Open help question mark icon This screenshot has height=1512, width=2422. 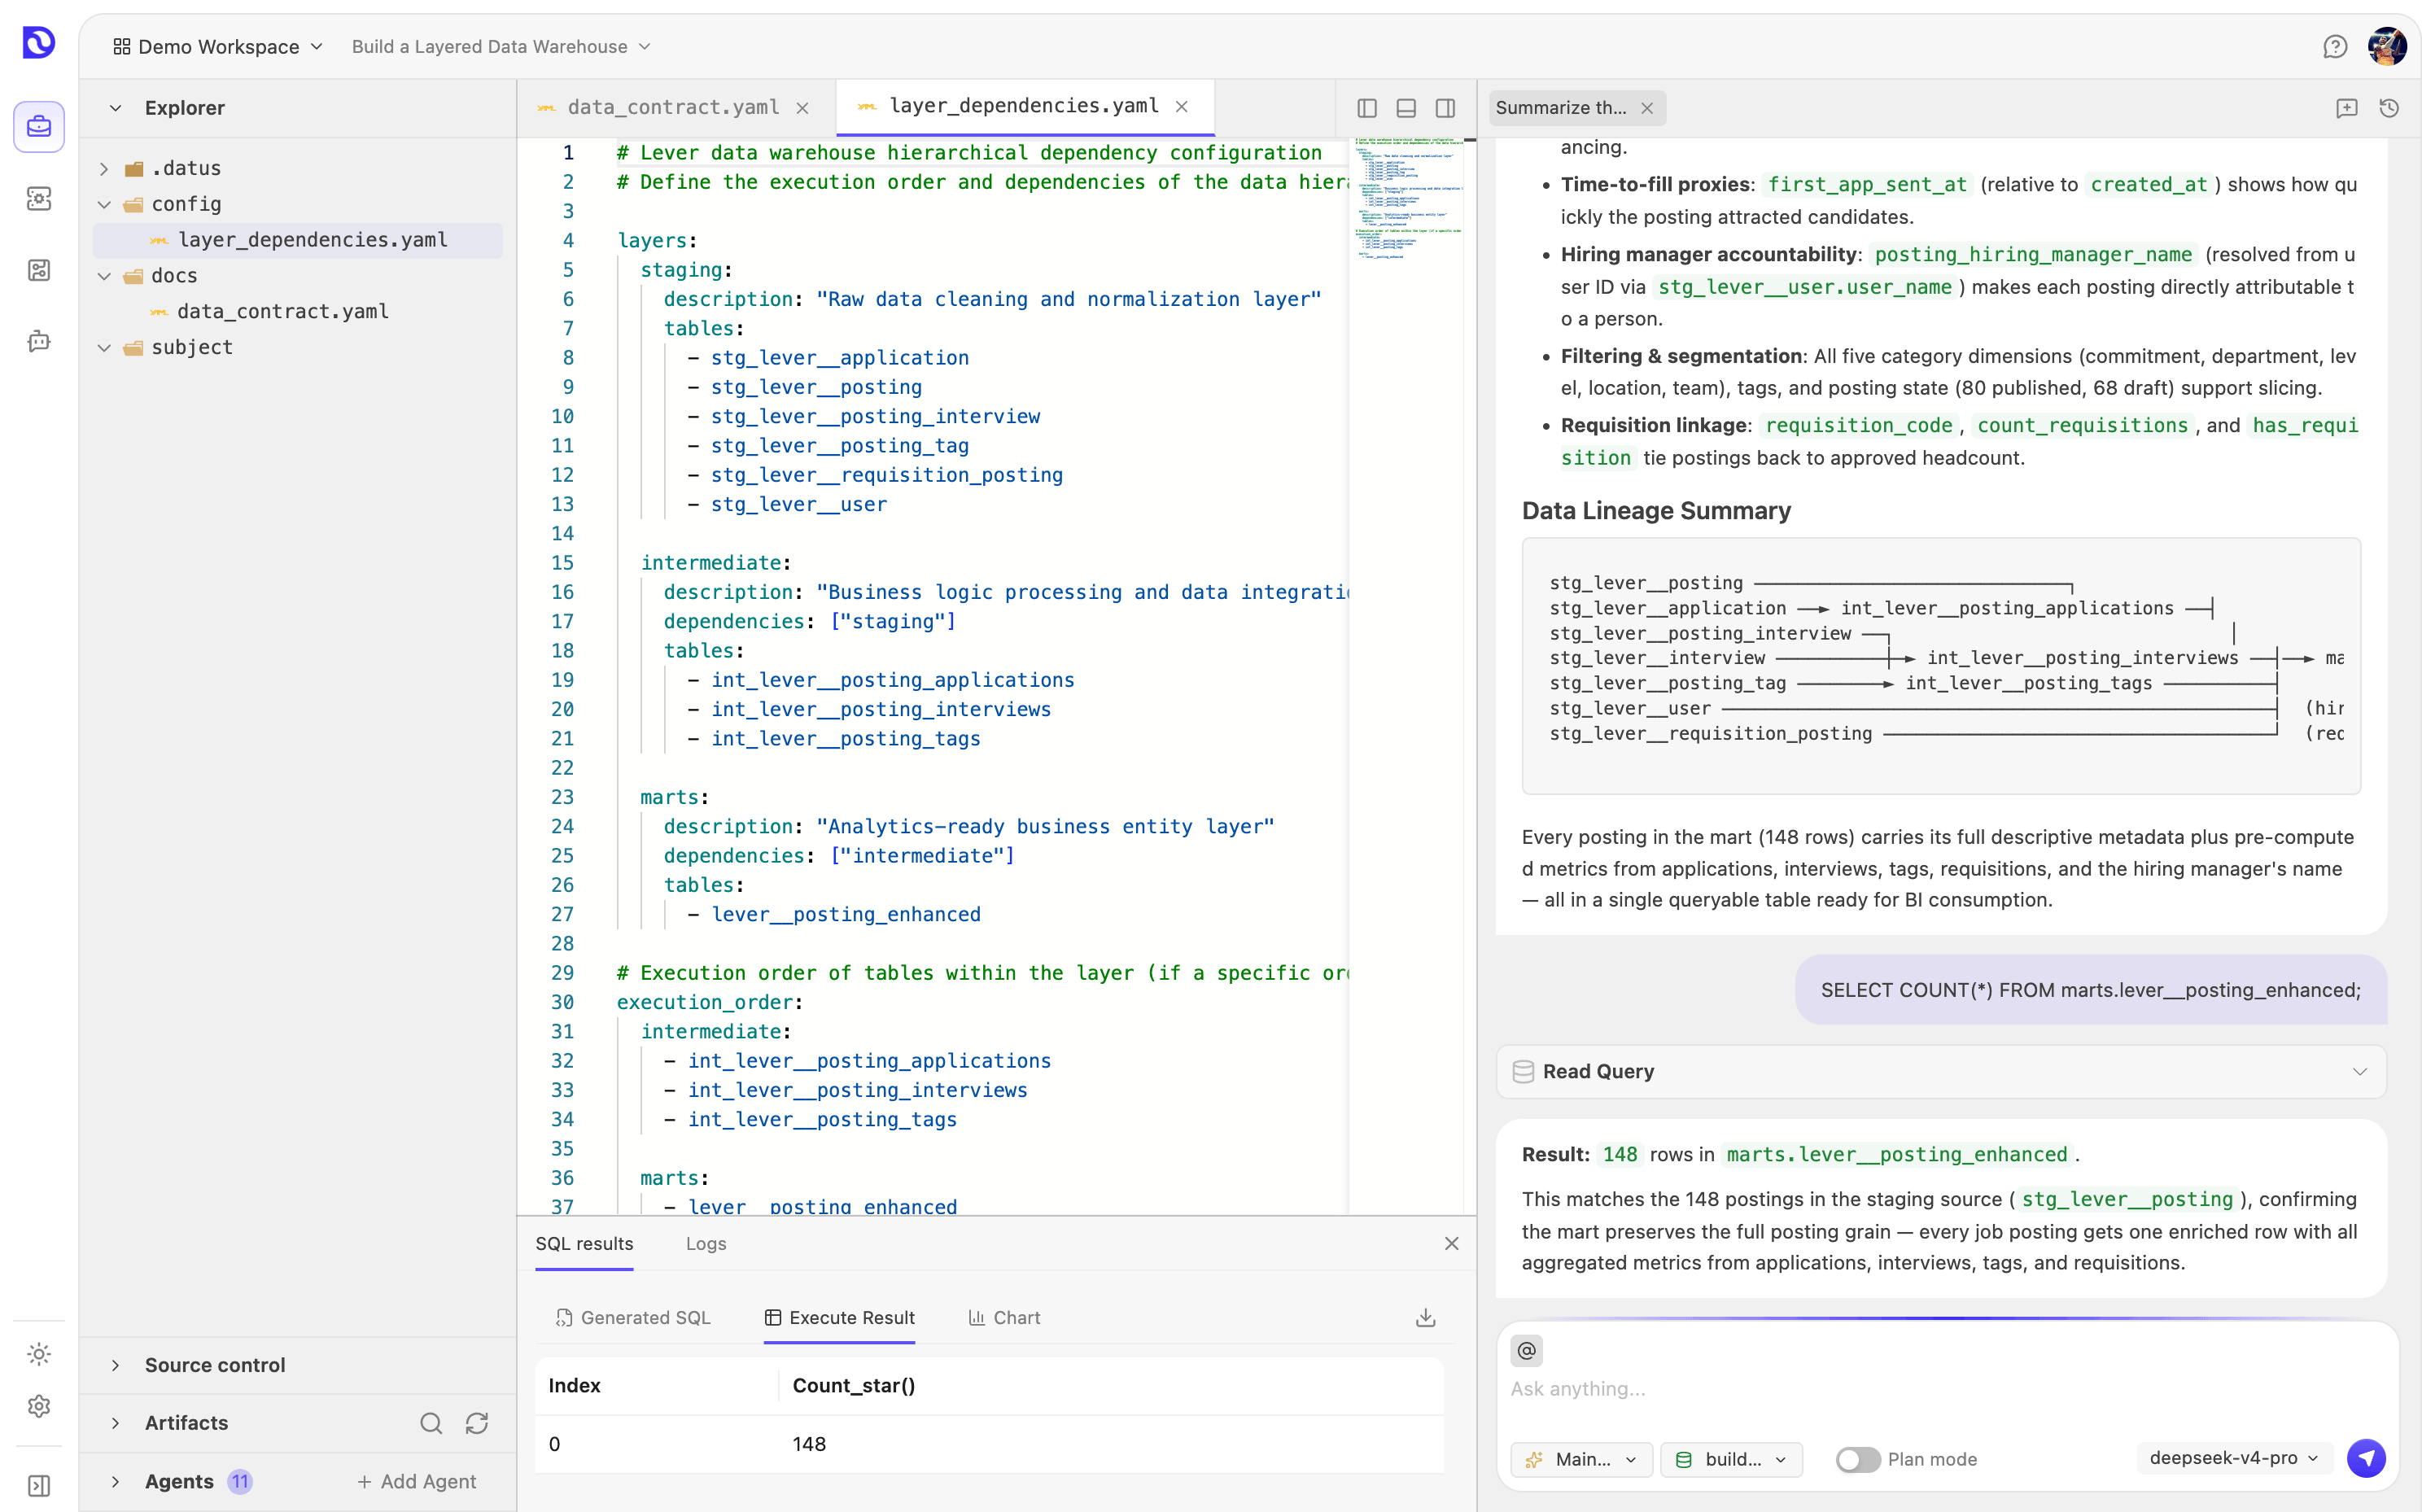pos(2335,47)
